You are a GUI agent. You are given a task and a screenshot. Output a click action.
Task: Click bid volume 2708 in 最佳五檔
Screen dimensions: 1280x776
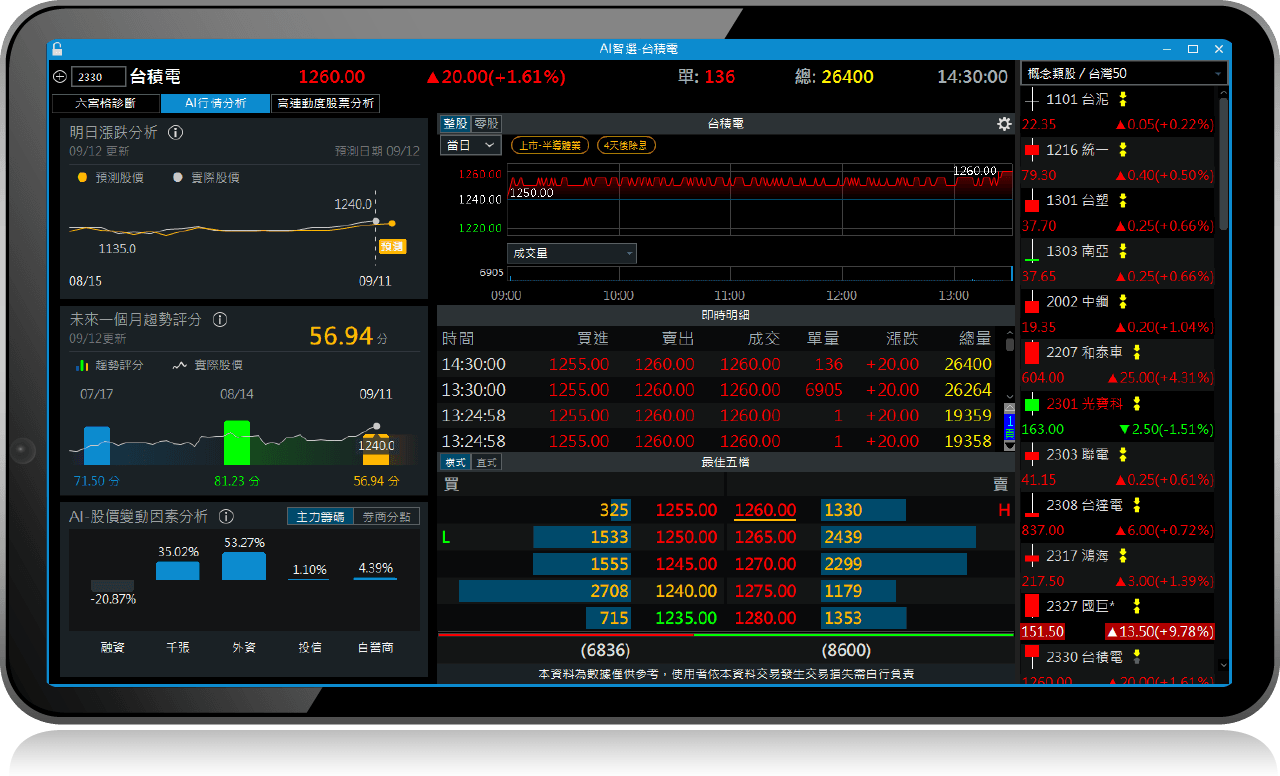609,591
